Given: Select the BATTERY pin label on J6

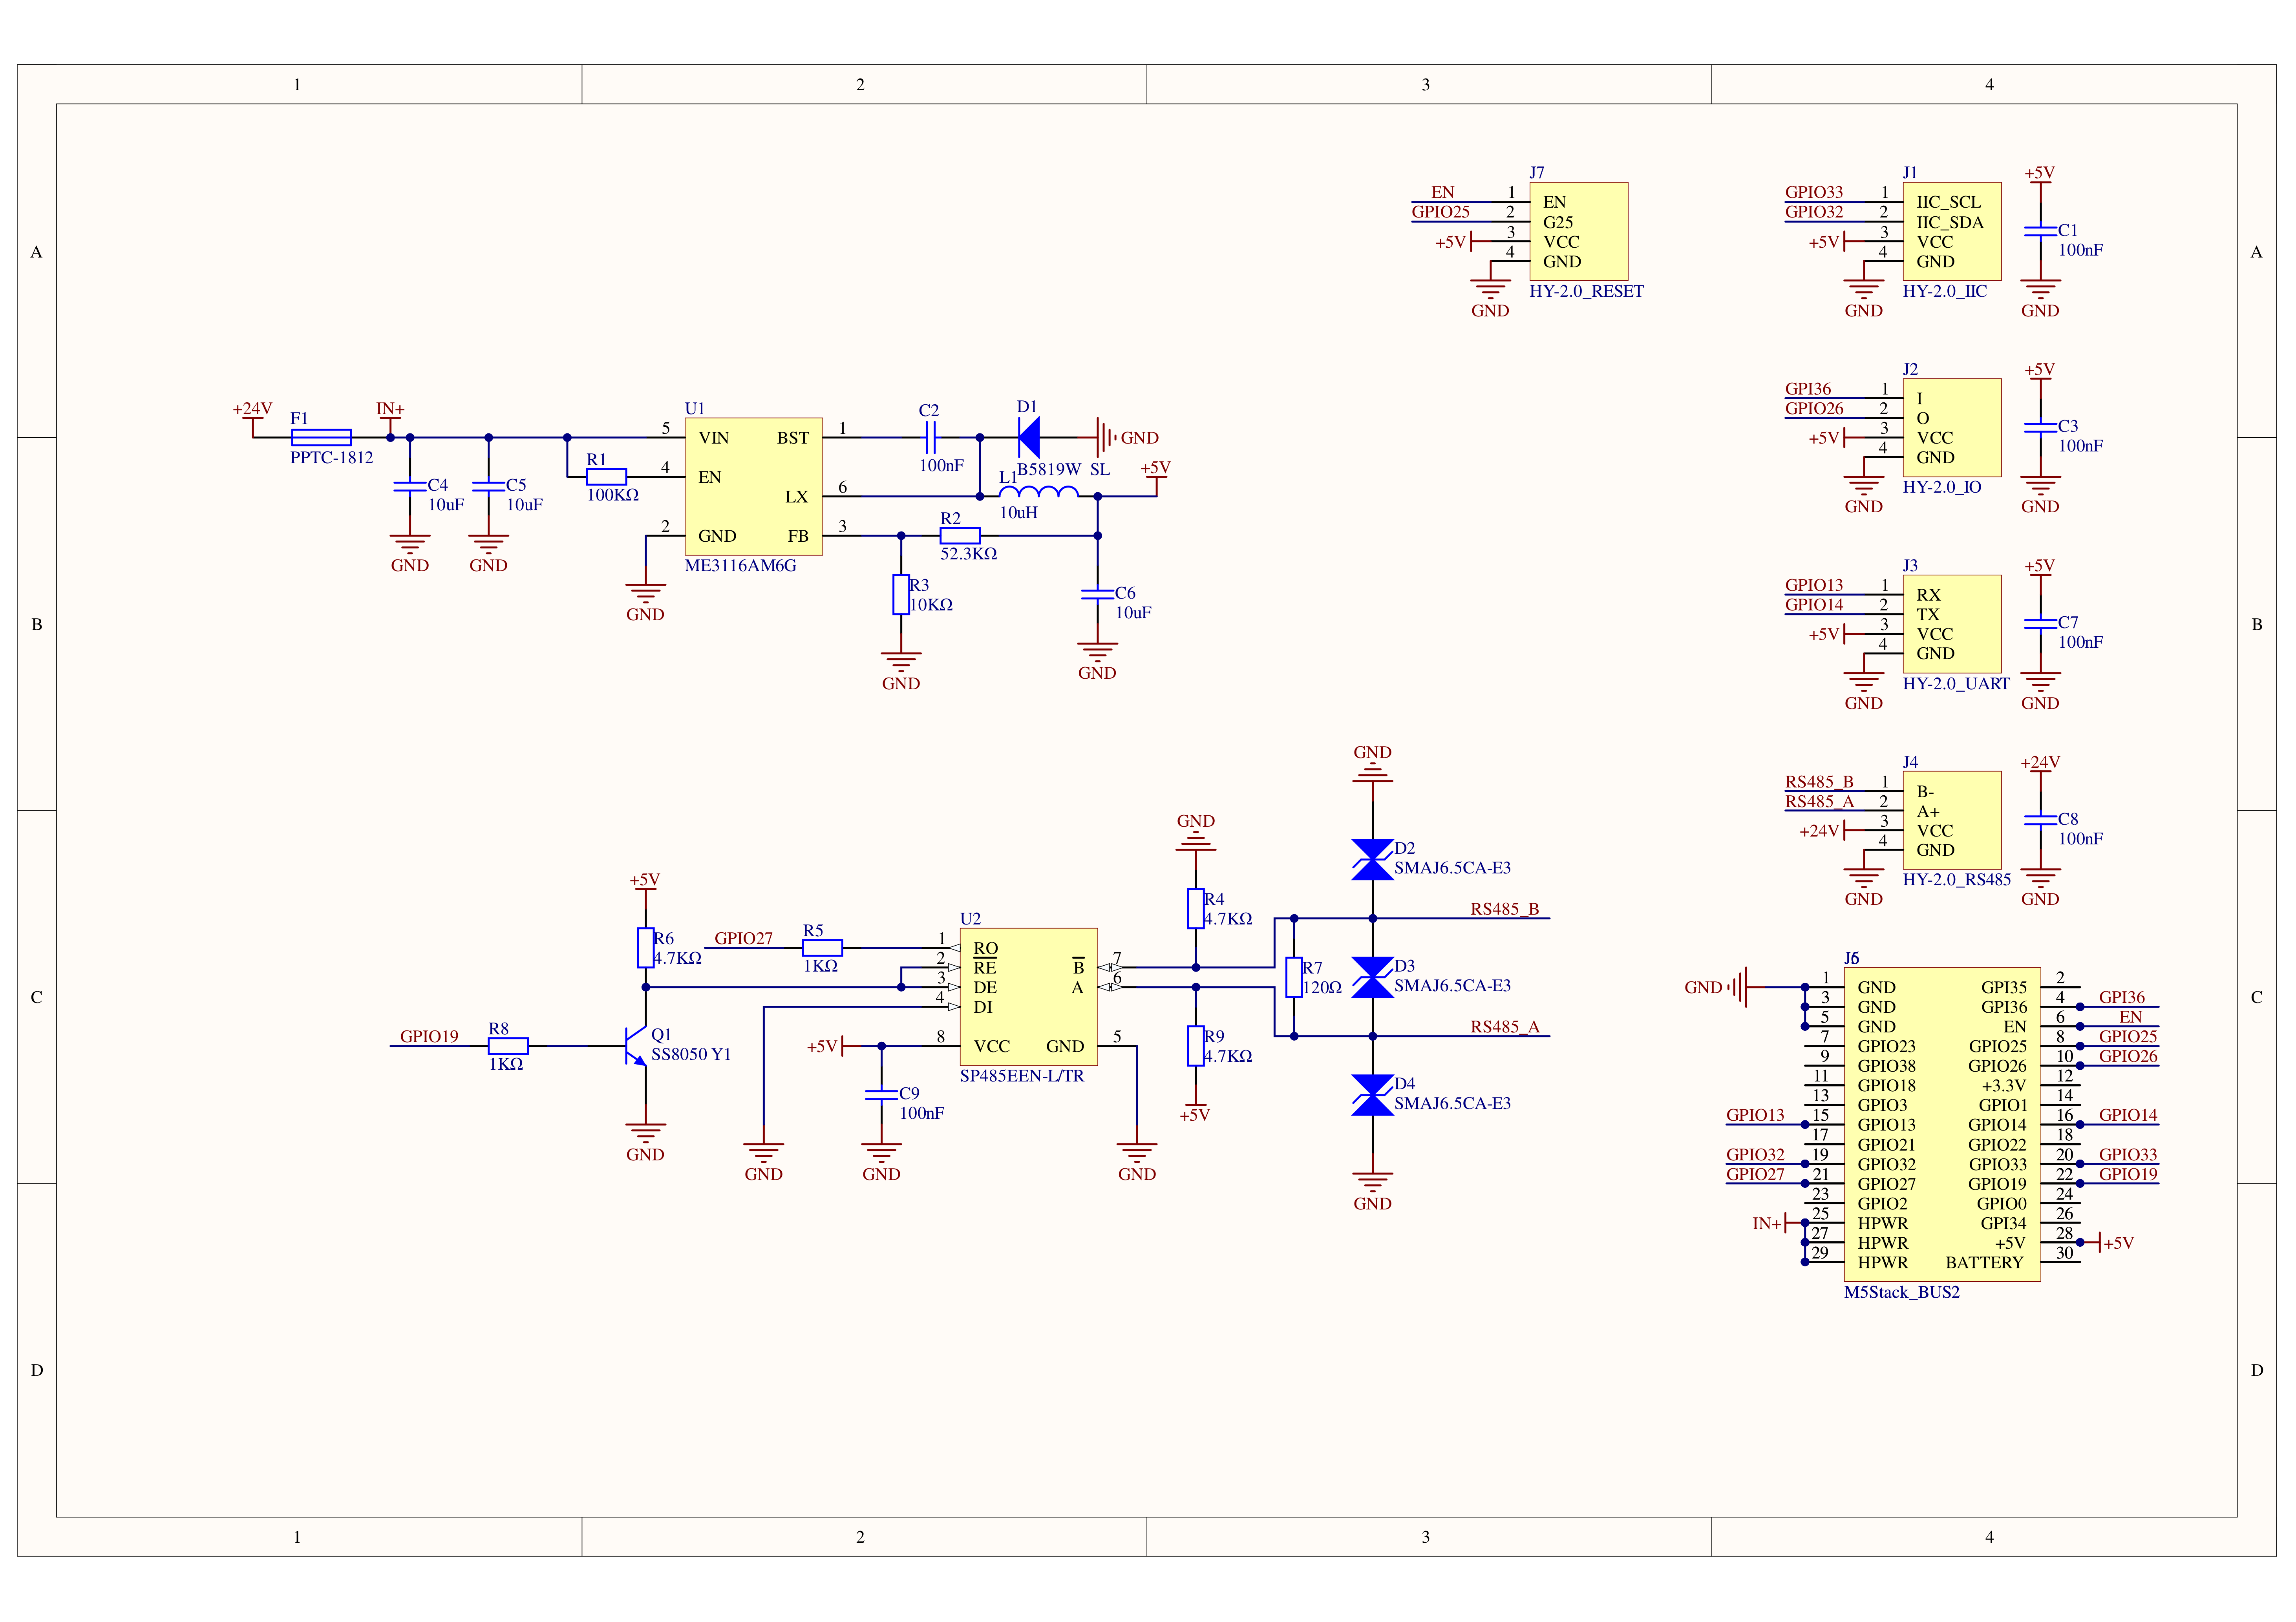Looking at the screenshot, I should 1984,1263.
